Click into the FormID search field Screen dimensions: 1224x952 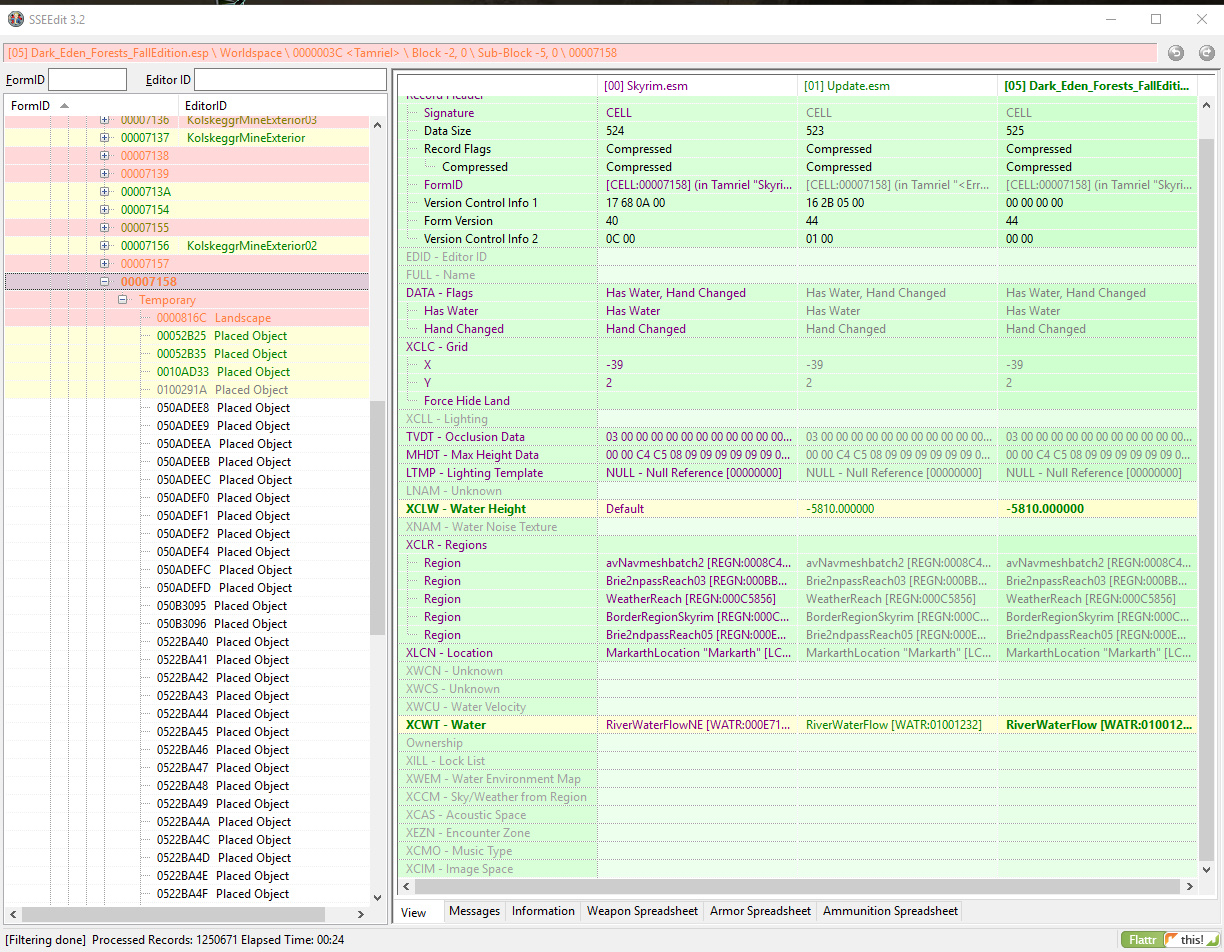(87, 80)
